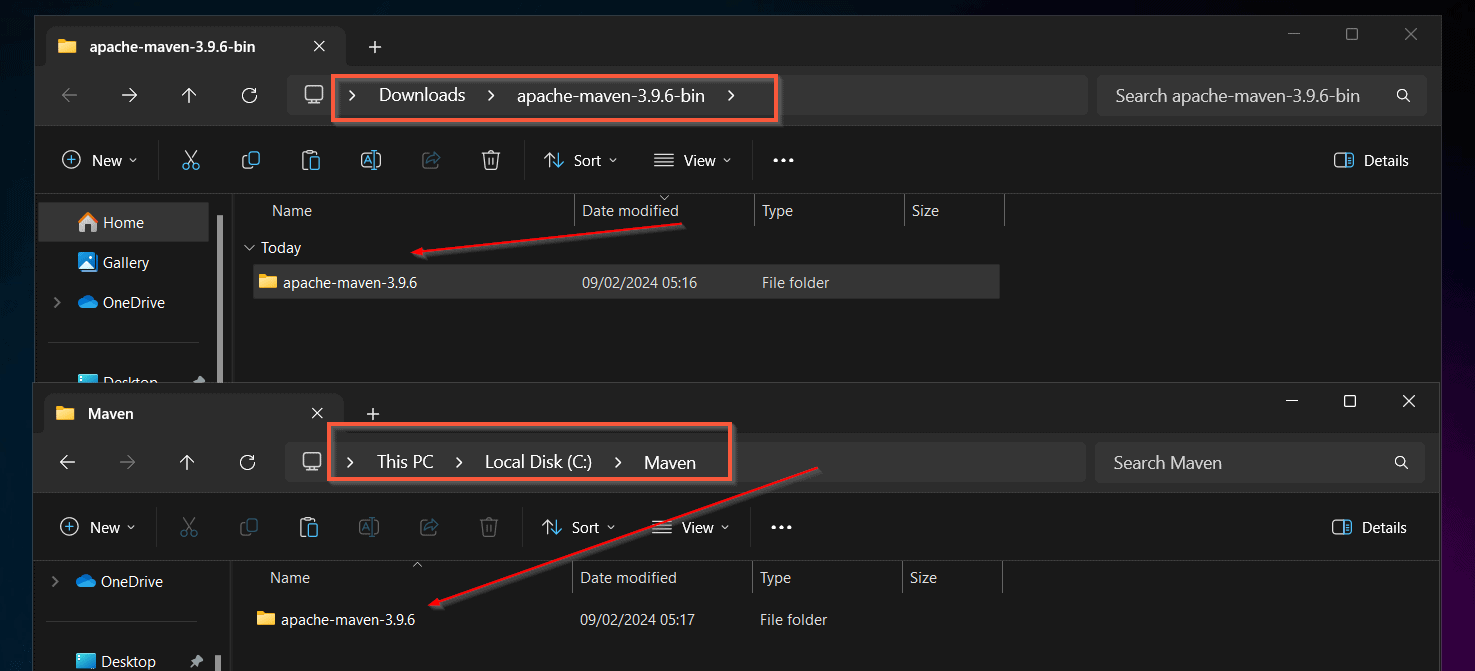Open See more (…) in apache-maven-3.9.6-bin window
Image resolution: width=1475 pixels, height=671 pixels.
(x=783, y=160)
